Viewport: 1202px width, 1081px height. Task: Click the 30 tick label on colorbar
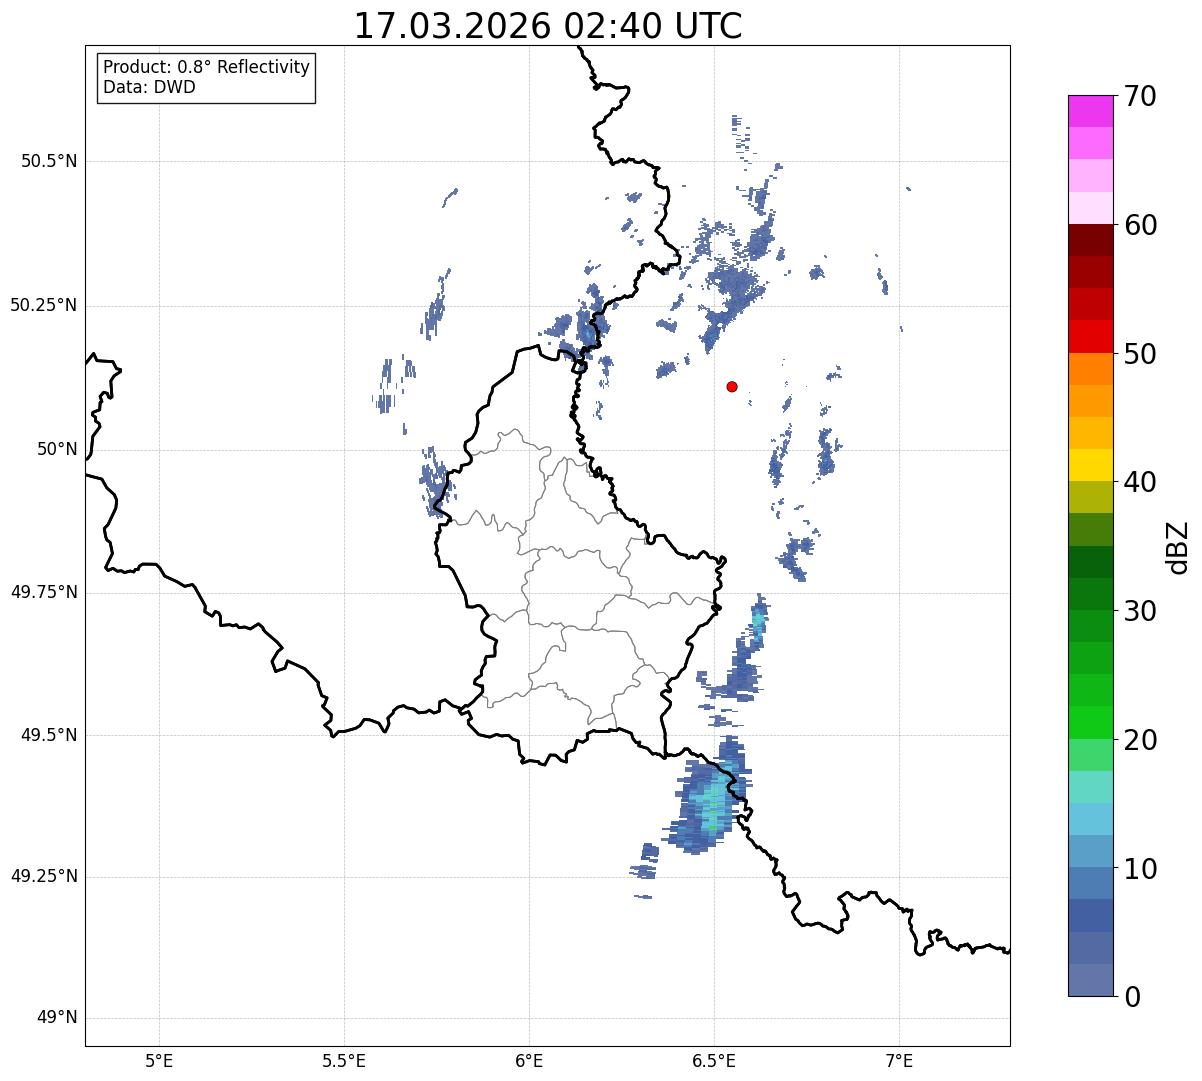pos(1140,611)
